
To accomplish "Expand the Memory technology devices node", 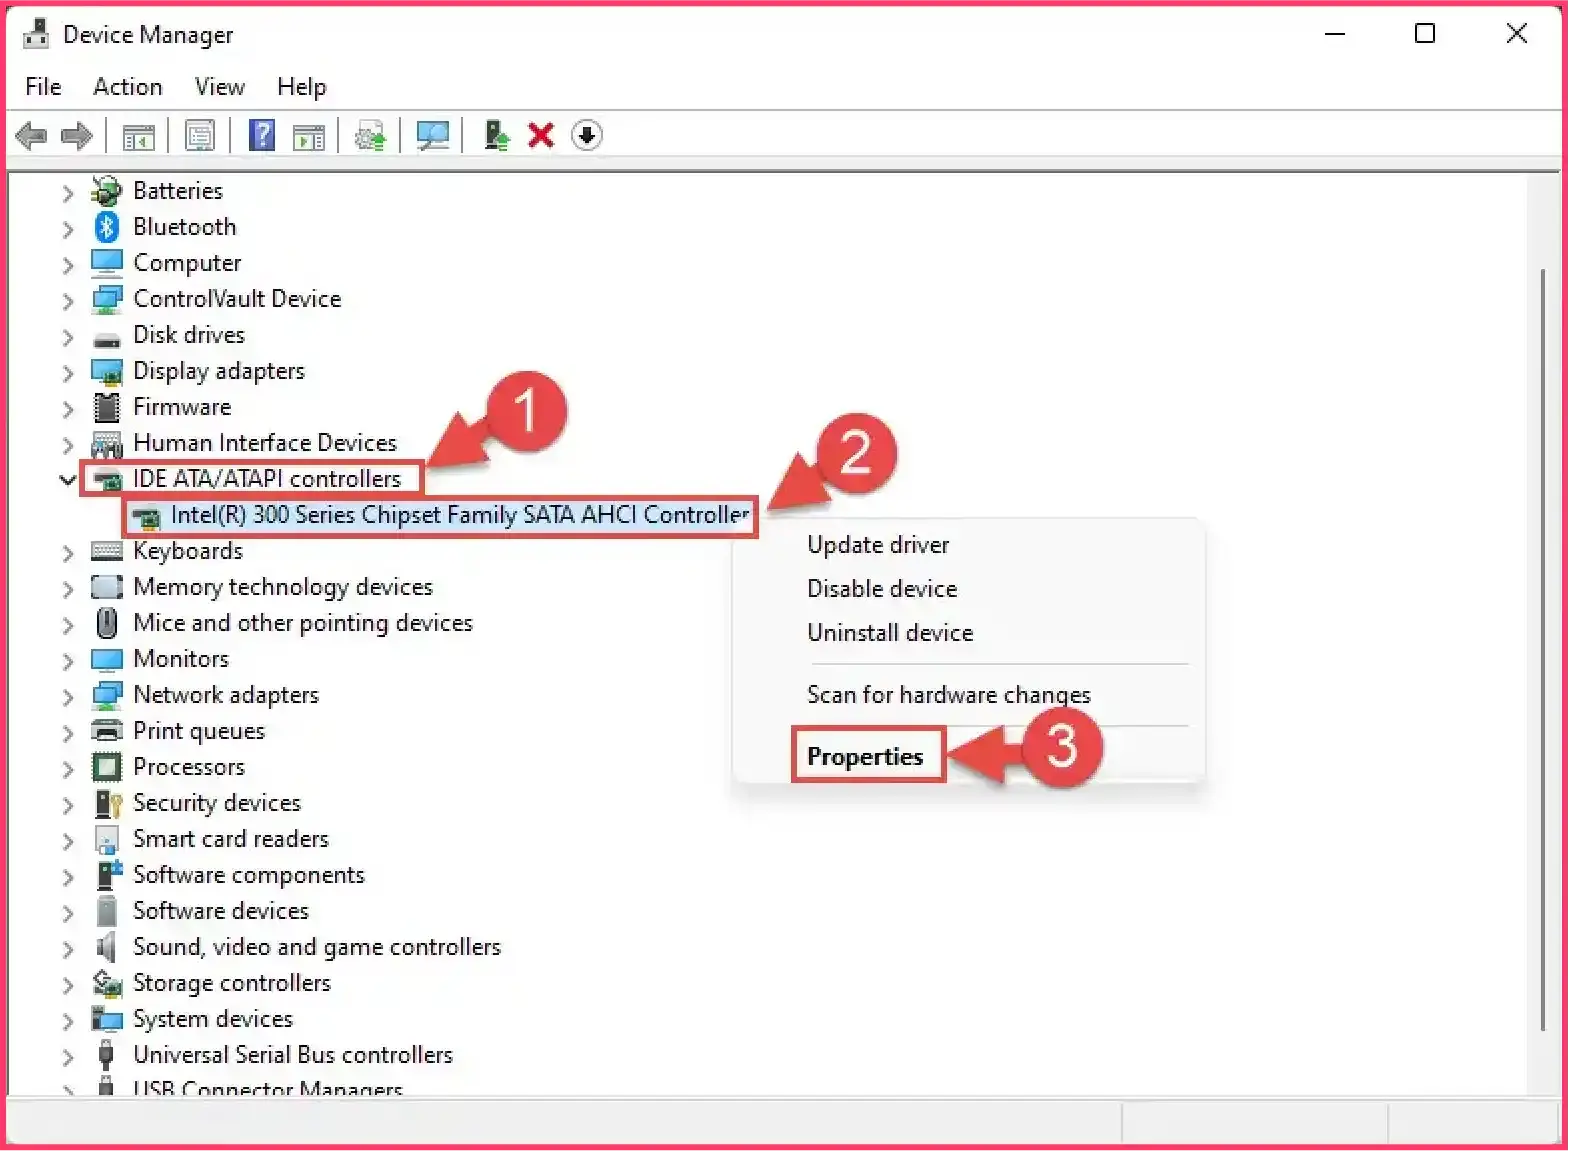I will (67, 588).
